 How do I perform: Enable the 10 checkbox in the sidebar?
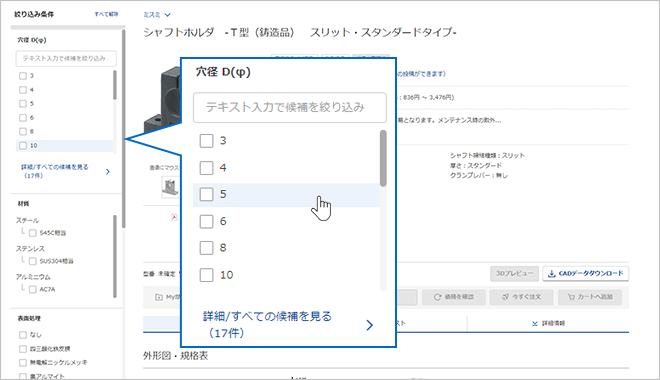click(x=23, y=146)
